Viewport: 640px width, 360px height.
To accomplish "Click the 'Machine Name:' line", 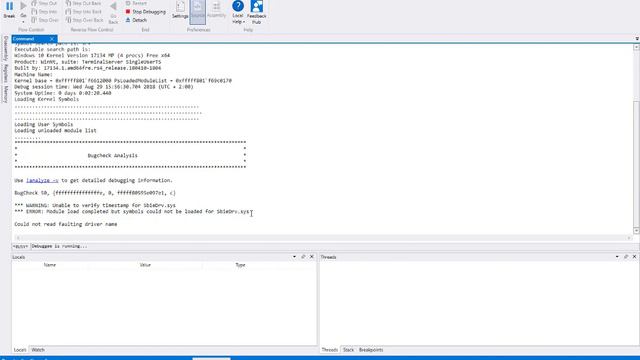I will pyautogui.click(x=33, y=75).
